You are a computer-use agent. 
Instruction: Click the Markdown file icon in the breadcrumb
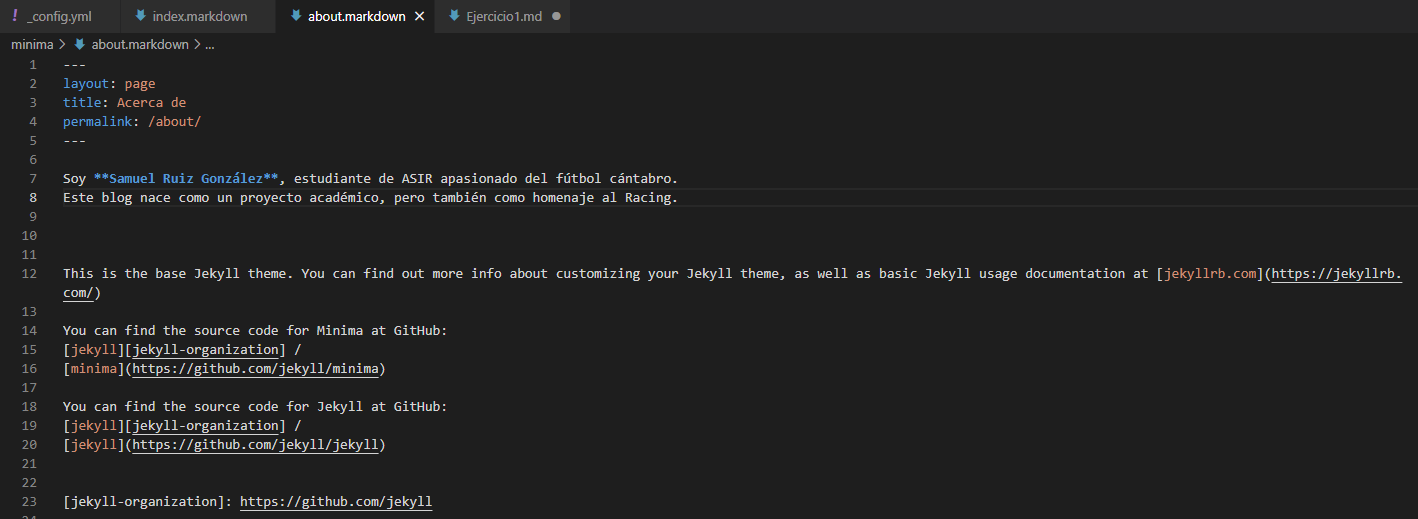80,45
